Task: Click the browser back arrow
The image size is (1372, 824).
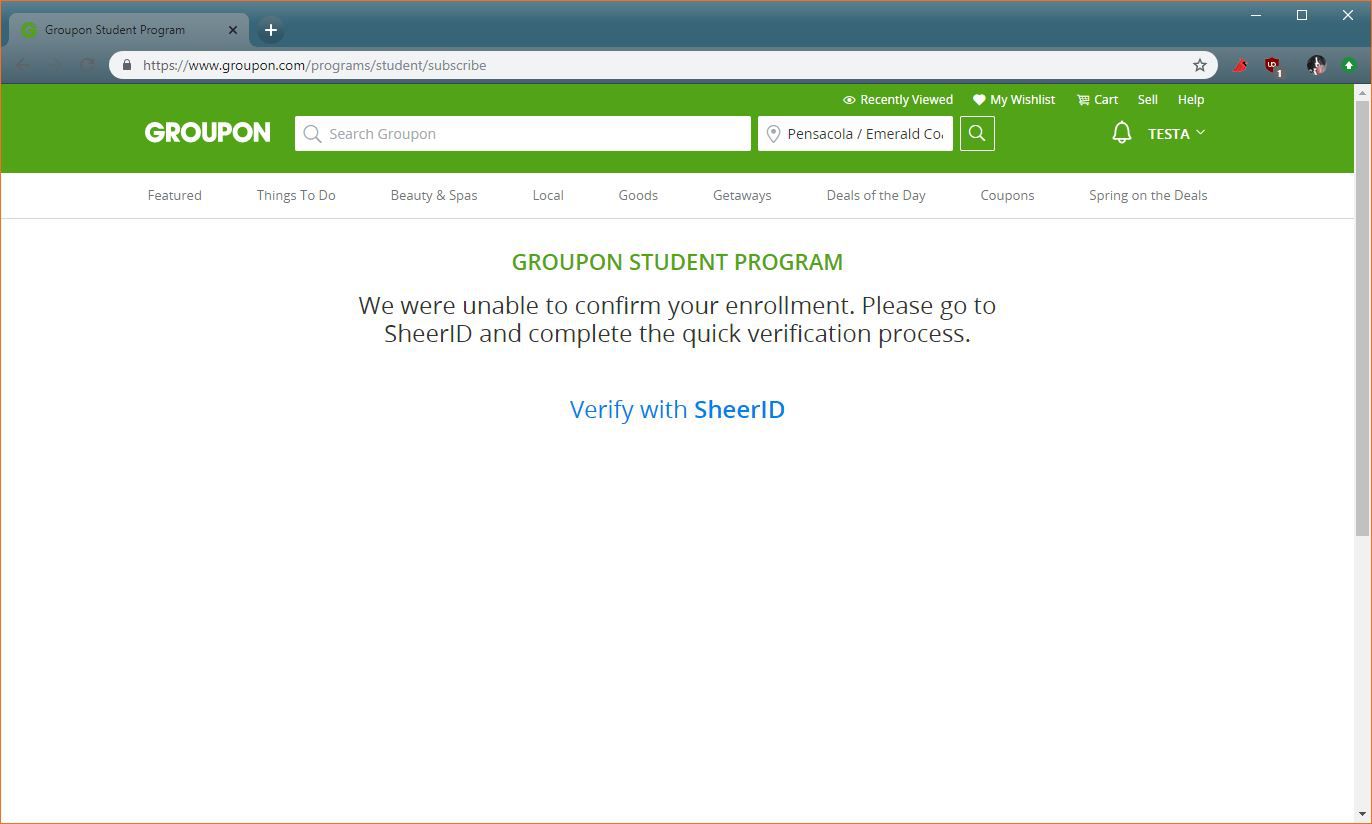Action: click(x=22, y=65)
